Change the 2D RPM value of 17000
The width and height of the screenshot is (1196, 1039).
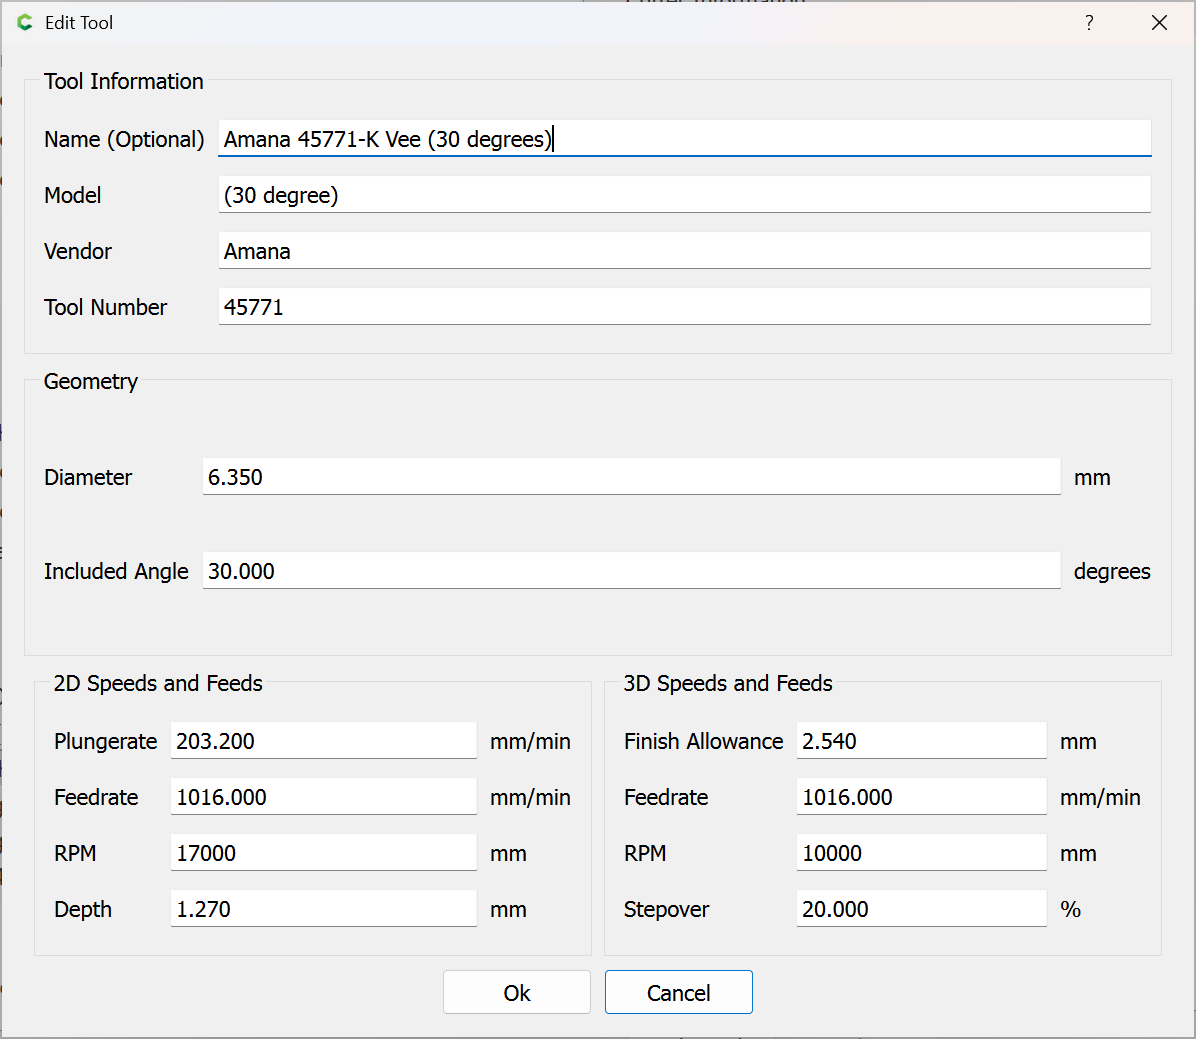(x=323, y=853)
